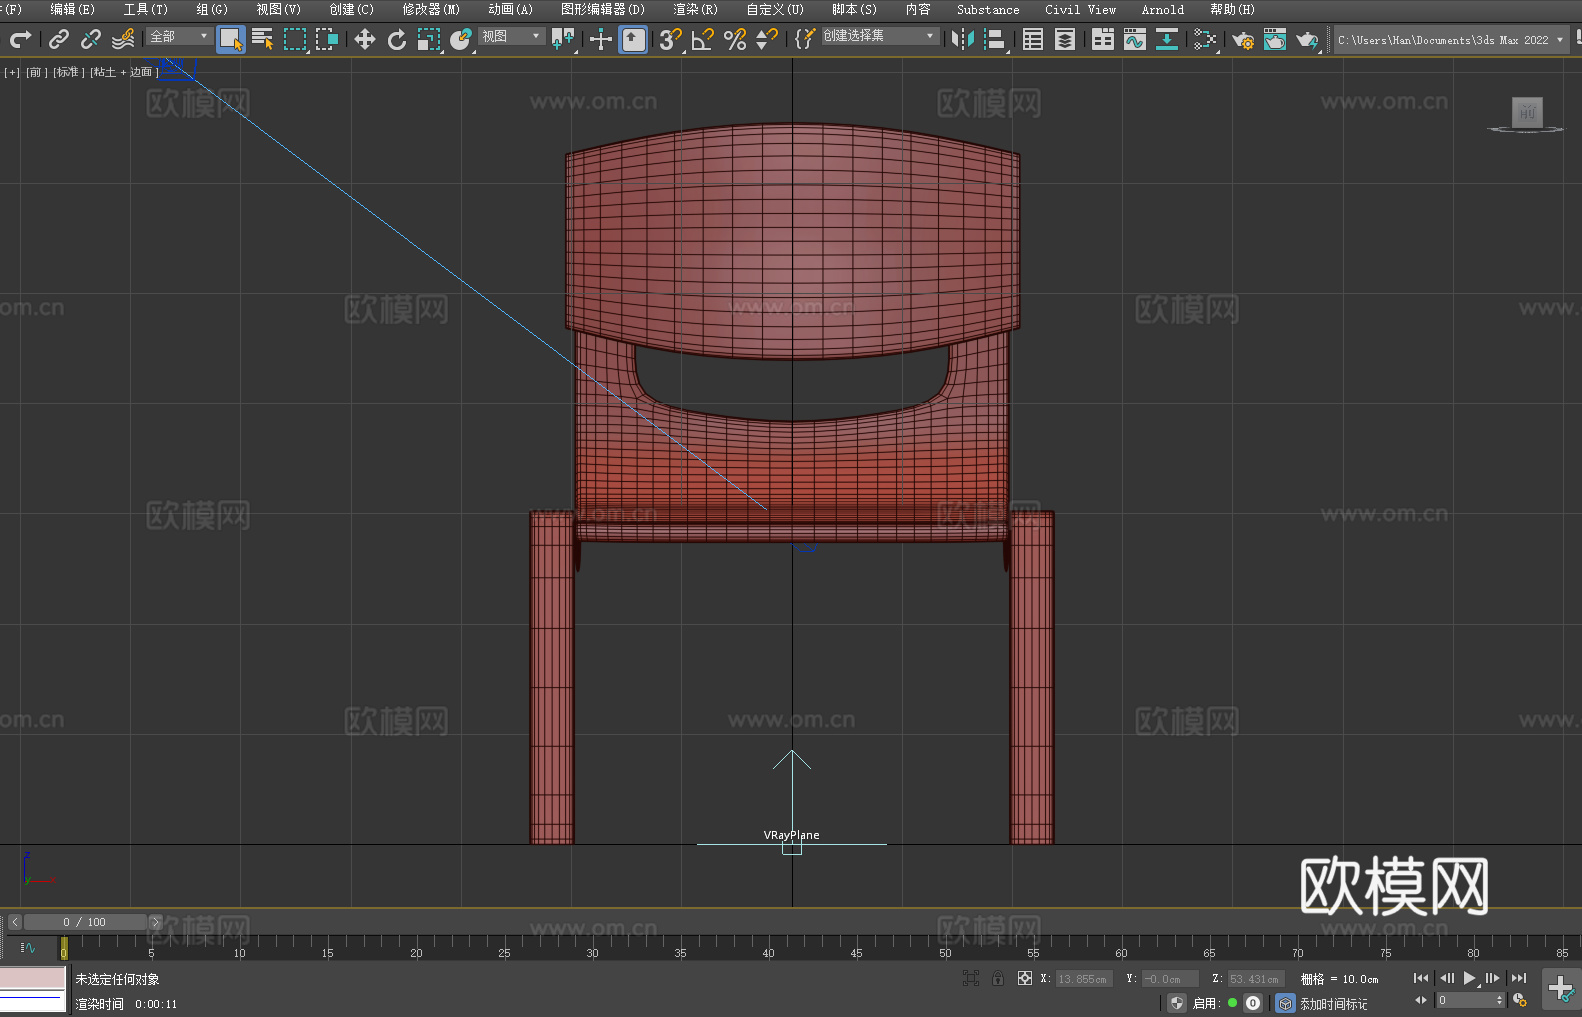Screen dimensions: 1582x1017
Task: Click the pink MAXScript listener swatch
Action: click(x=33, y=978)
